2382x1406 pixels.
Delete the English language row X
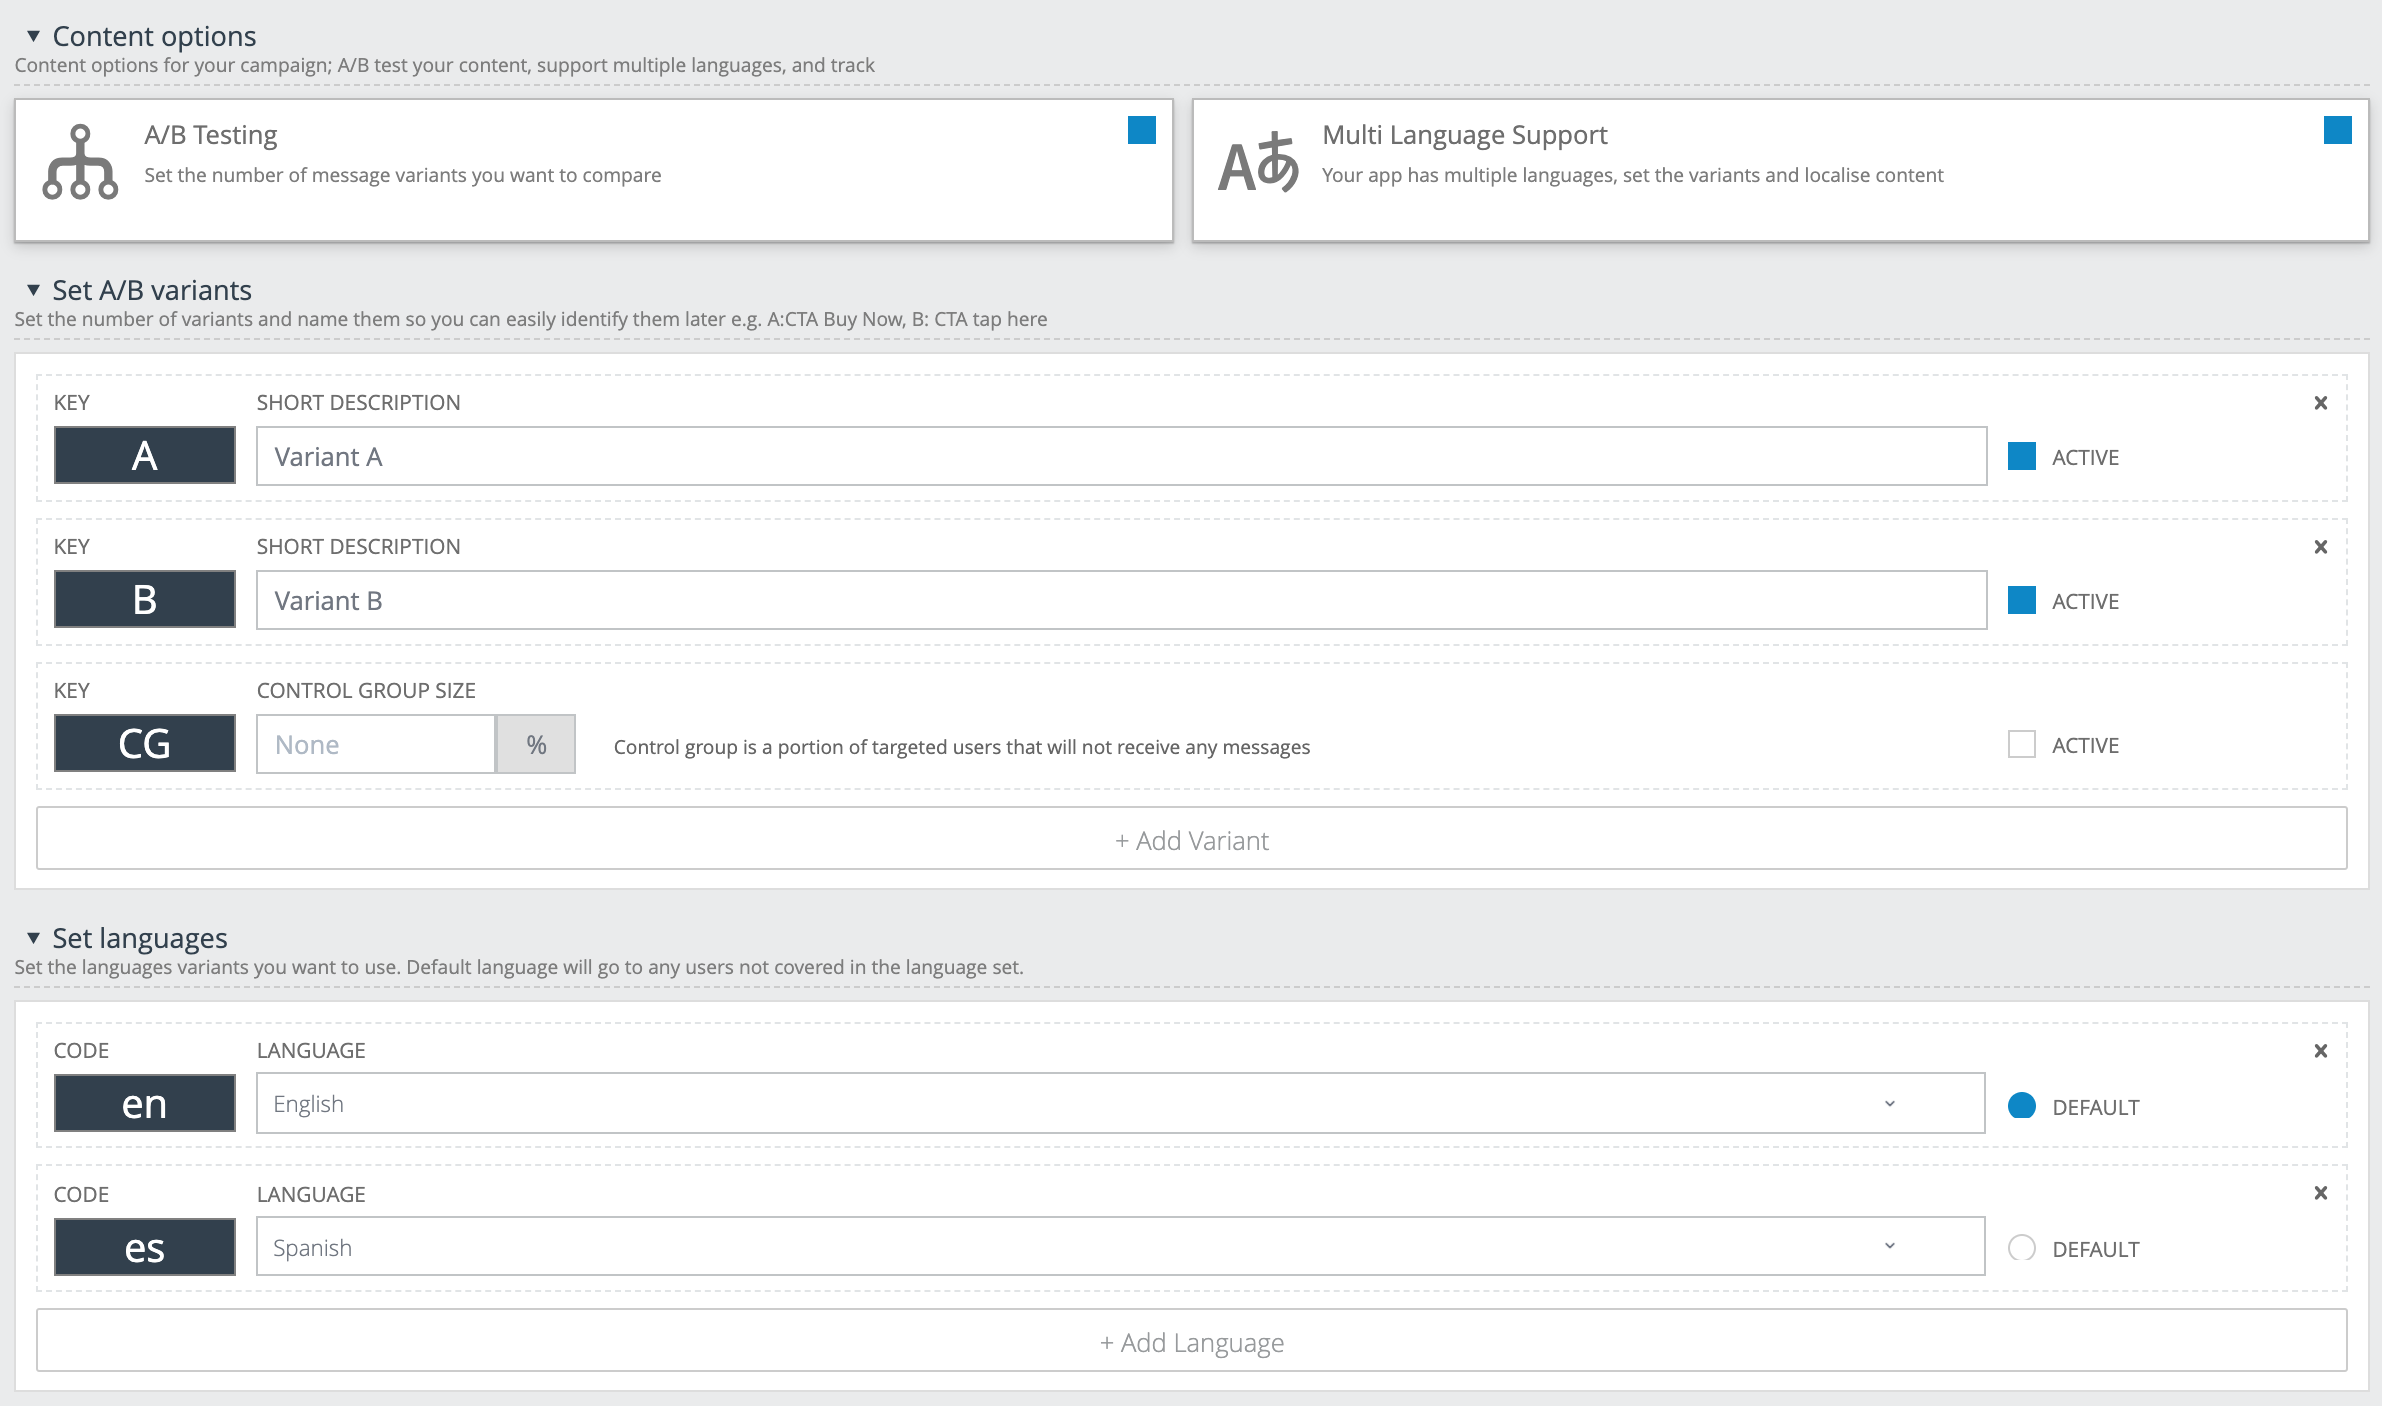[2320, 1051]
